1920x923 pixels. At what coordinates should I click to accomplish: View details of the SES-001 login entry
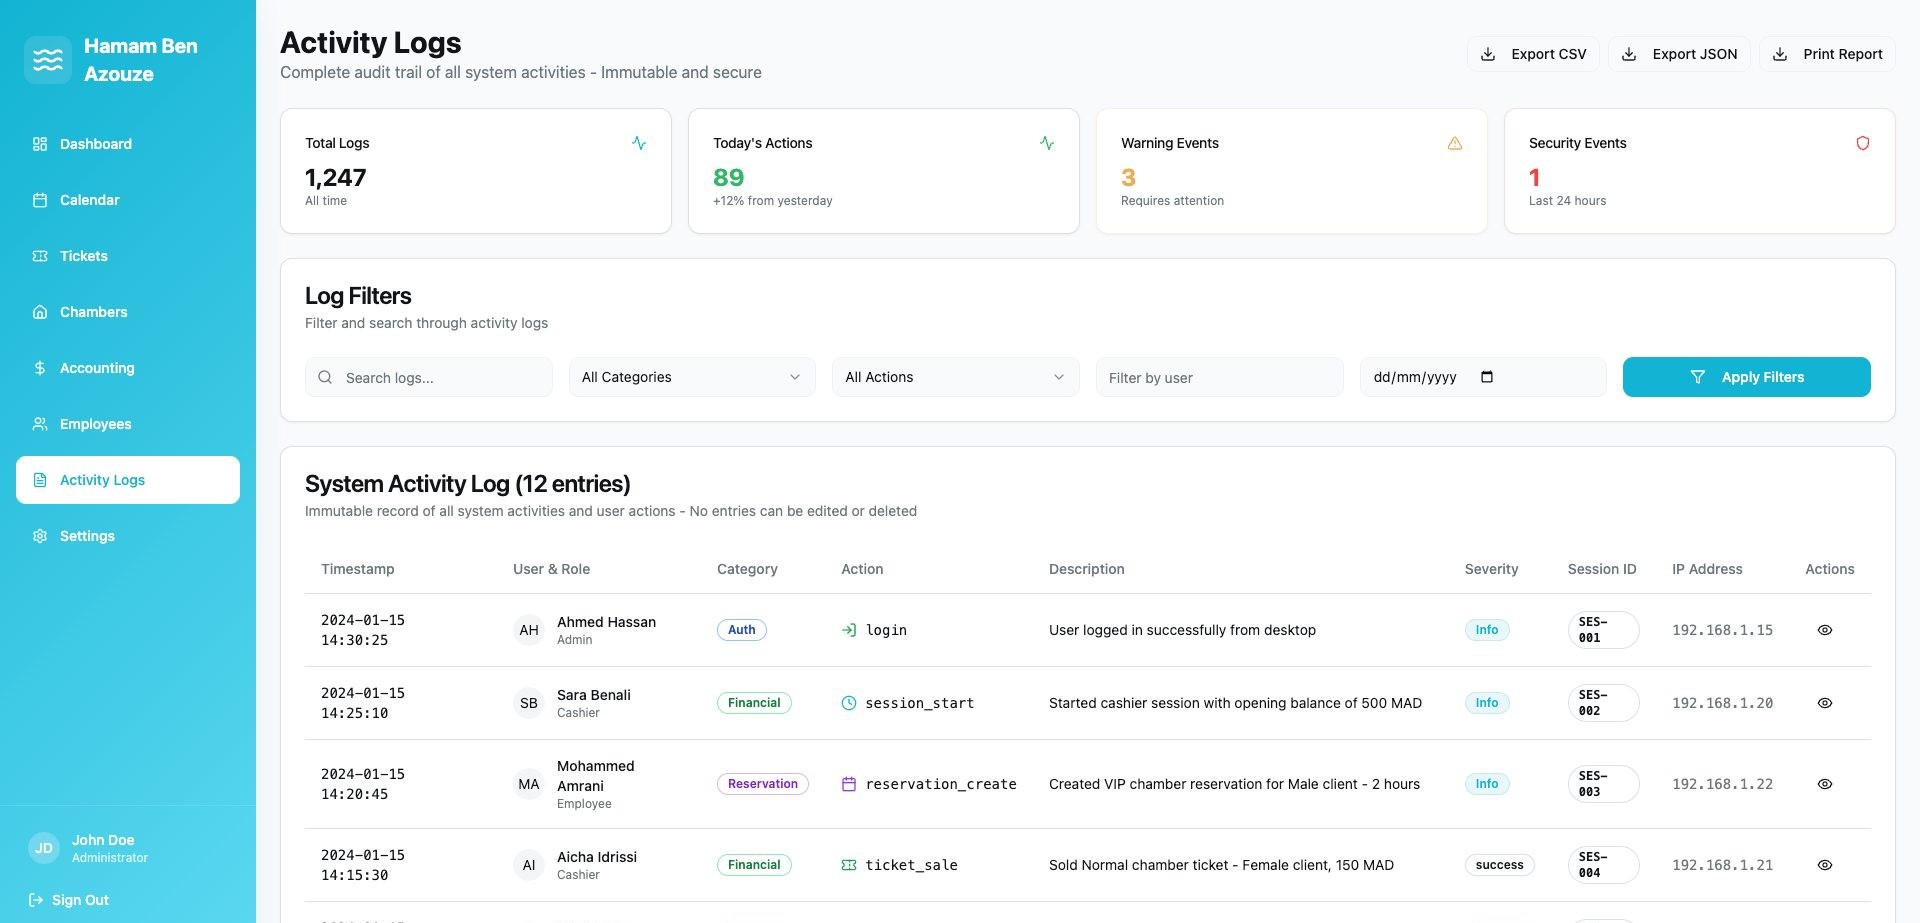click(1825, 630)
